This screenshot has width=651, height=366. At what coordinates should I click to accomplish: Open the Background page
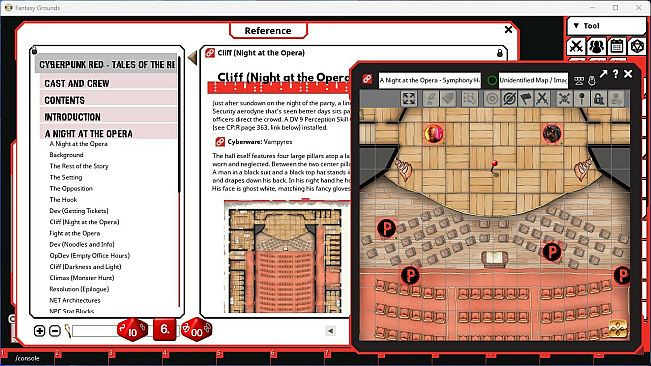(66, 155)
